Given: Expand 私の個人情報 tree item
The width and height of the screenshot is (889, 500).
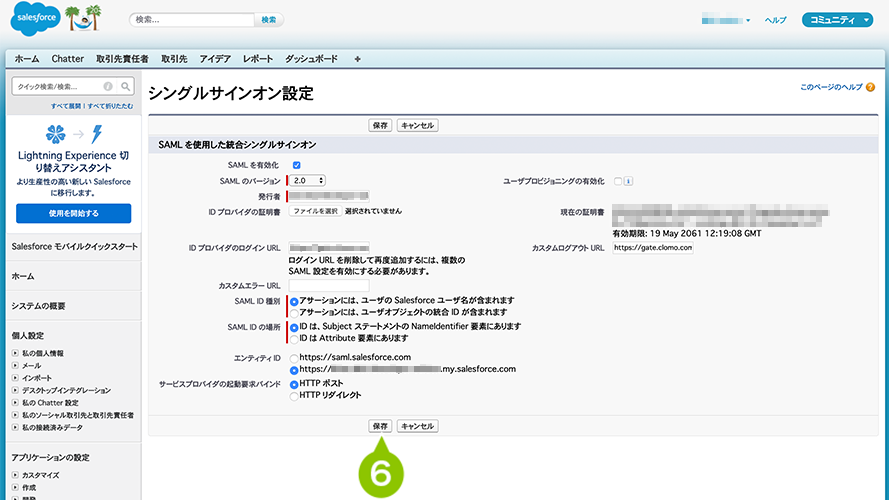Looking at the screenshot, I should pos(15,353).
